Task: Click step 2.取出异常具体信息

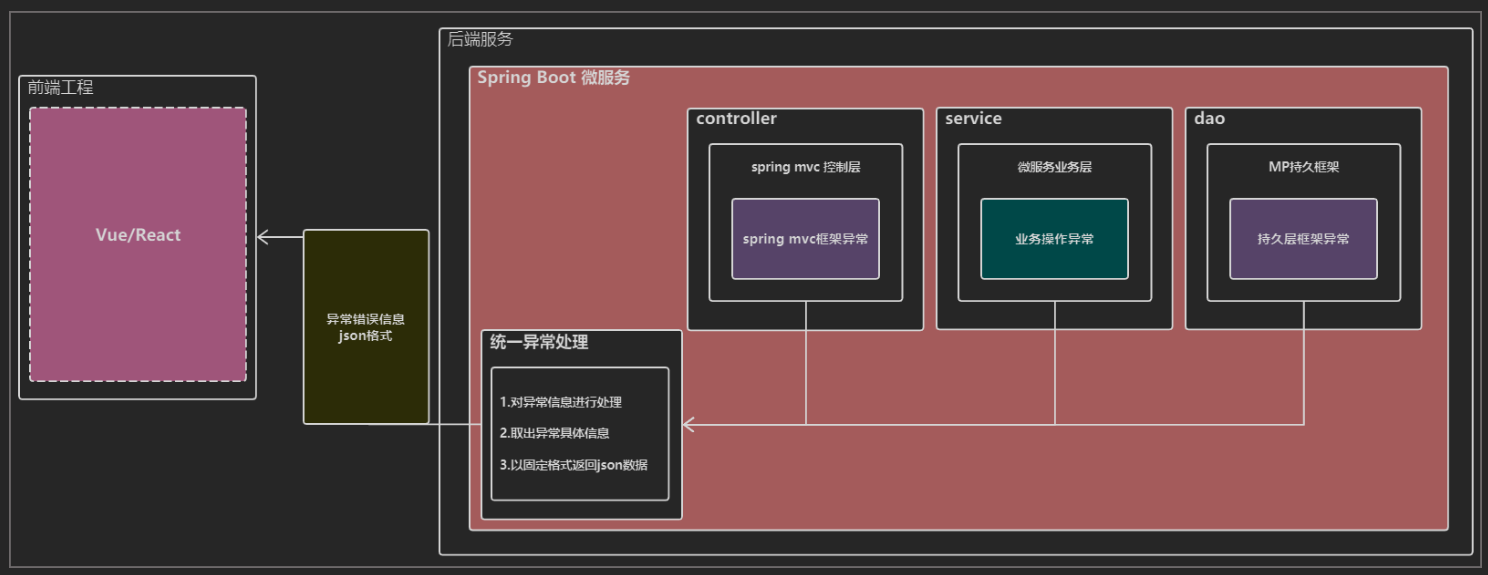Action: (554, 433)
